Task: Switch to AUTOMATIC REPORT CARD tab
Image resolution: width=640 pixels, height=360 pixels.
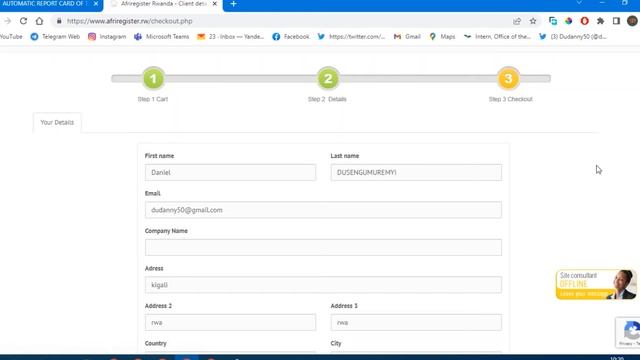Action: (46, 4)
